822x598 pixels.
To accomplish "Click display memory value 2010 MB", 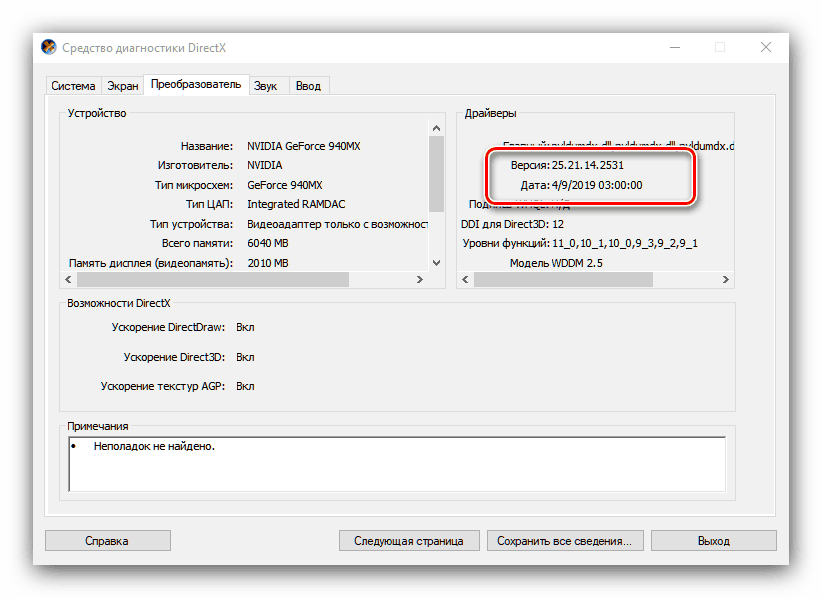I will click(268, 263).
